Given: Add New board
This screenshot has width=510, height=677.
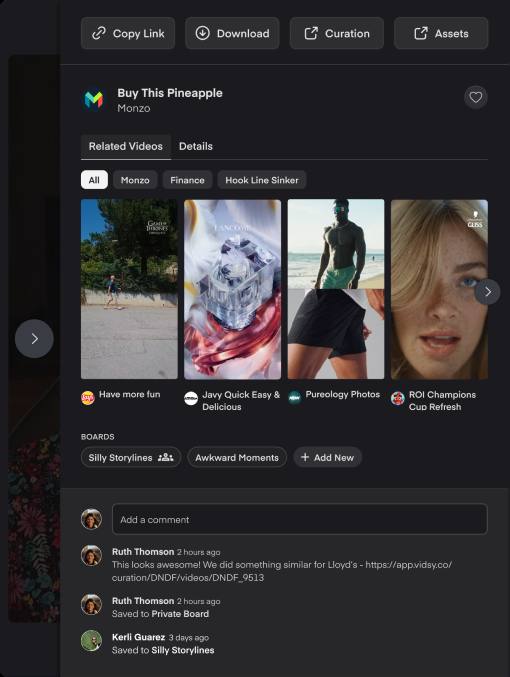Looking at the screenshot, I should (327, 457).
